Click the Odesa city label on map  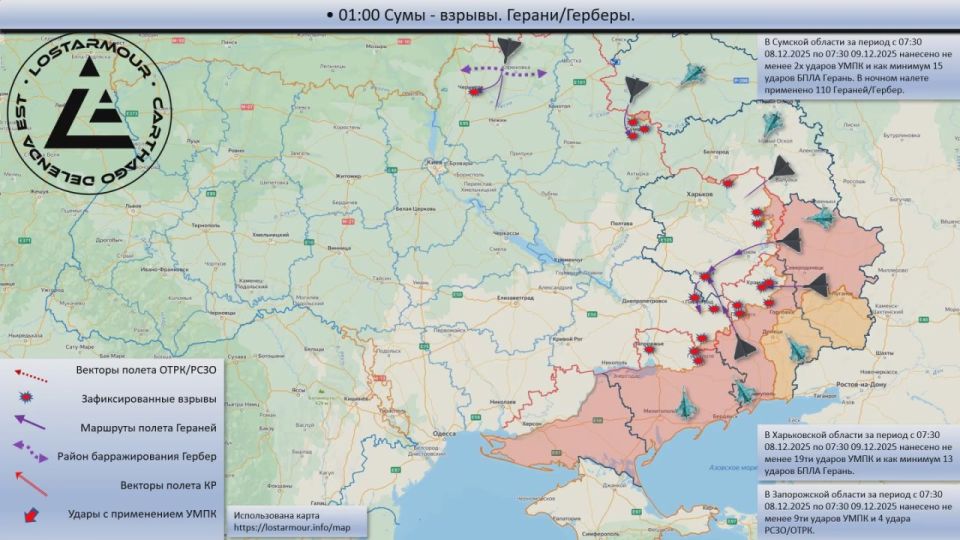[444, 433]
